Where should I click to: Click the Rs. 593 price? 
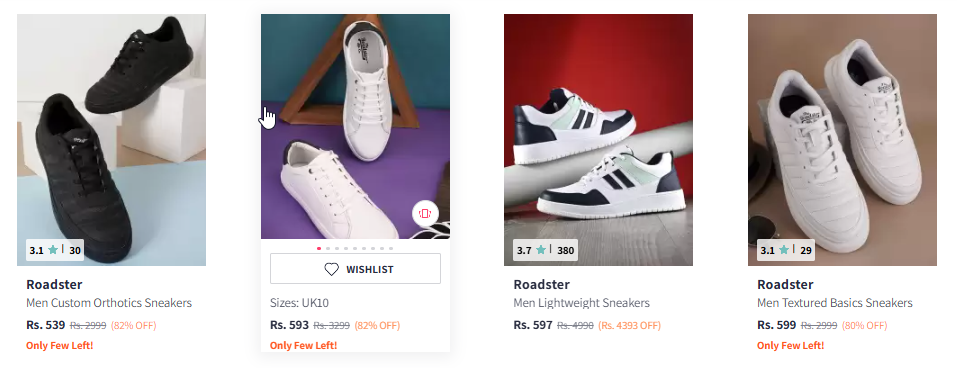point(289,325)
